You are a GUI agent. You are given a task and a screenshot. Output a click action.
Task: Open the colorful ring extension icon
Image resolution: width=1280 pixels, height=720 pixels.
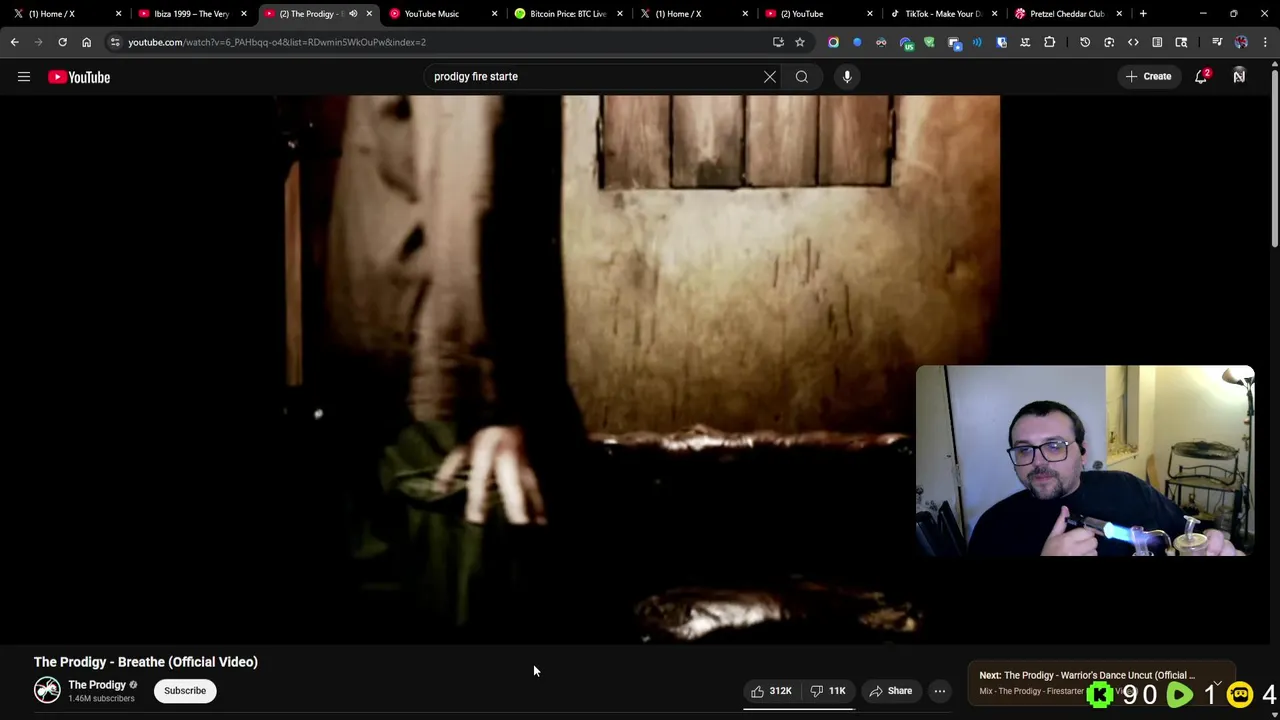(x=833, y=42)
